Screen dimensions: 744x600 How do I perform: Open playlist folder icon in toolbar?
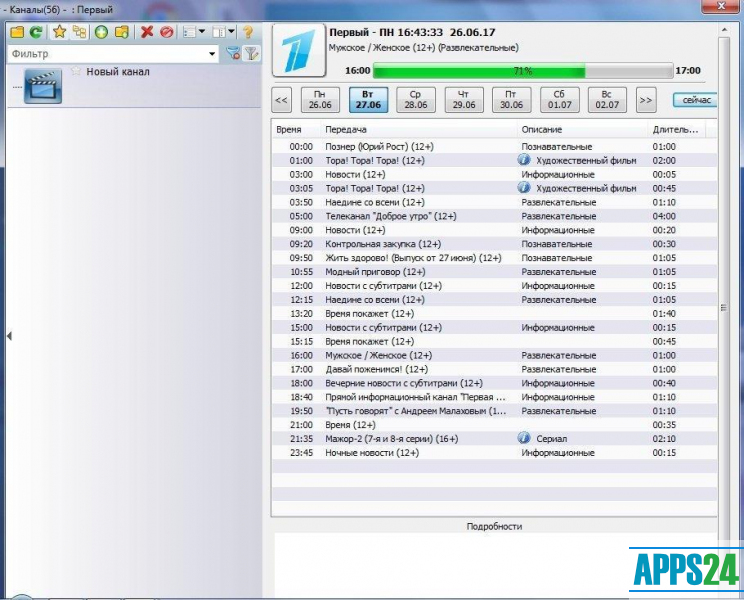(x=18, y=32)
